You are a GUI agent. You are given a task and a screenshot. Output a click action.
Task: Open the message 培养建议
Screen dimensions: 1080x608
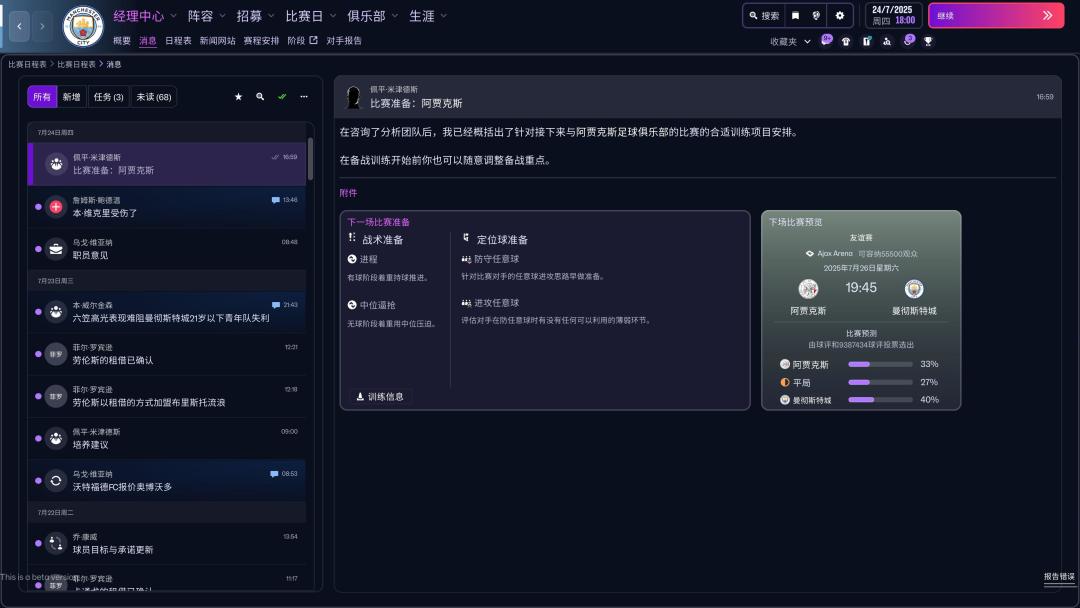167,439
